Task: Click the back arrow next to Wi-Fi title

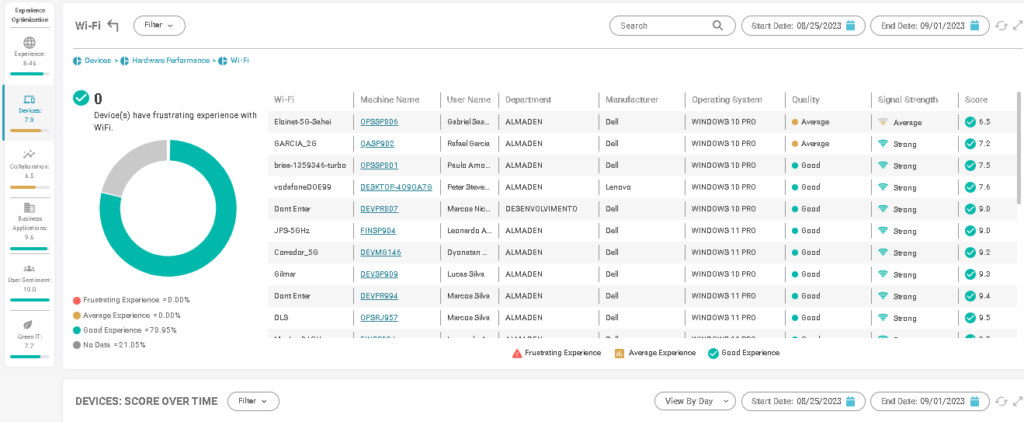Action: (x=113, y=26)
